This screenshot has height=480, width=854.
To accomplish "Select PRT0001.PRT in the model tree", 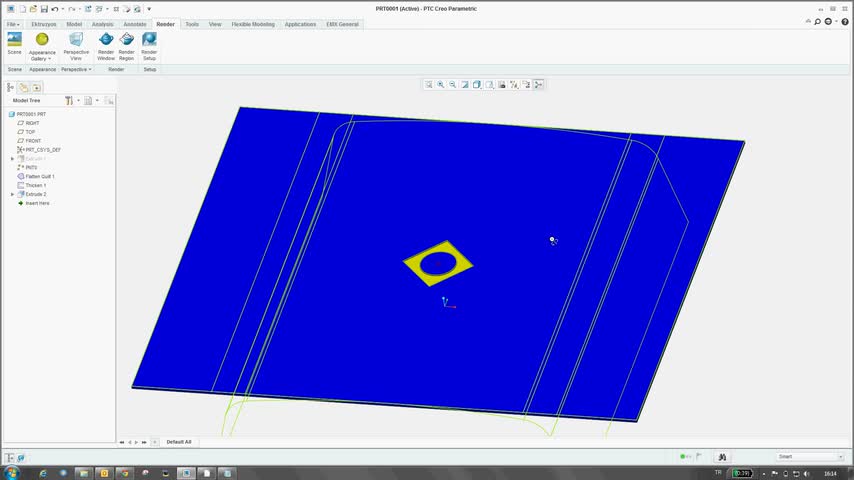I will pyautogui.click(x=27, y=114).
